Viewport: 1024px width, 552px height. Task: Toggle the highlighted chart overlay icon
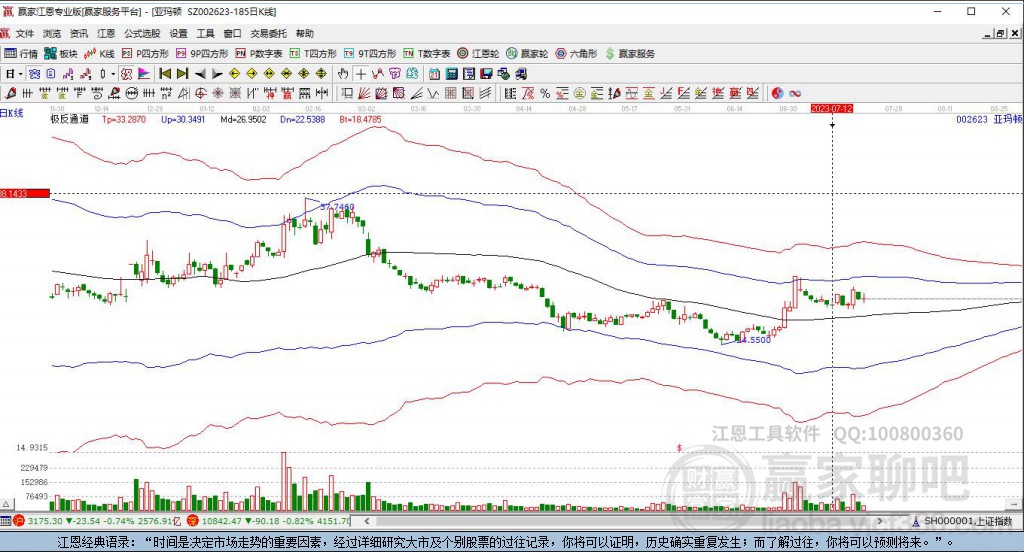pos(126,74)
